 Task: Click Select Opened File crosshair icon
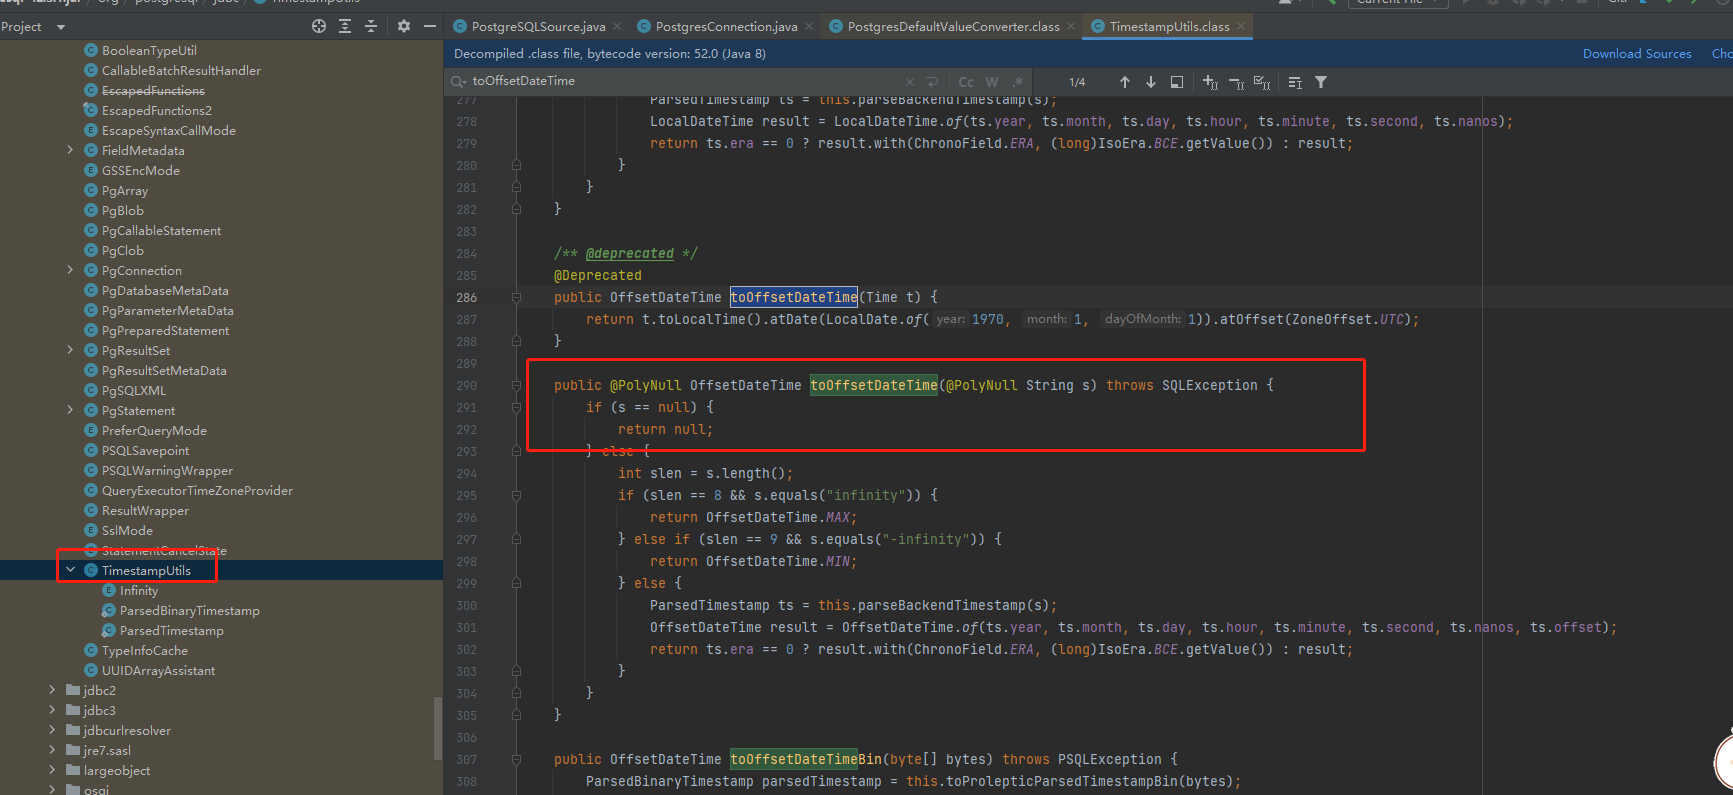coord(319,26)
